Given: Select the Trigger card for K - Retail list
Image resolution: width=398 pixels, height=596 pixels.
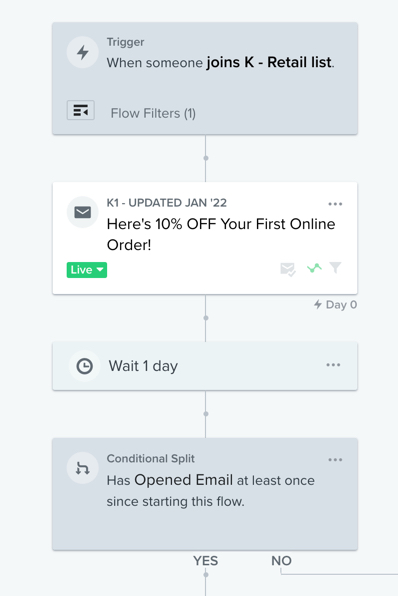Looking at the screenshot, I should click(205, 78).
